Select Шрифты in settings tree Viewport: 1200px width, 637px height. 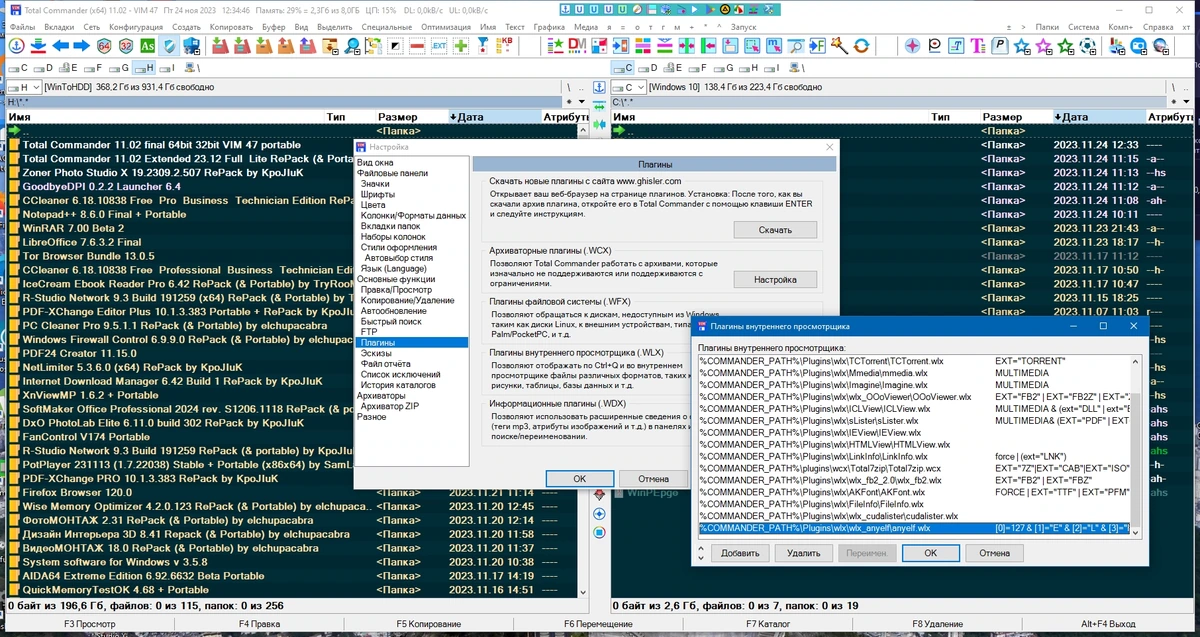pos(379,194)
